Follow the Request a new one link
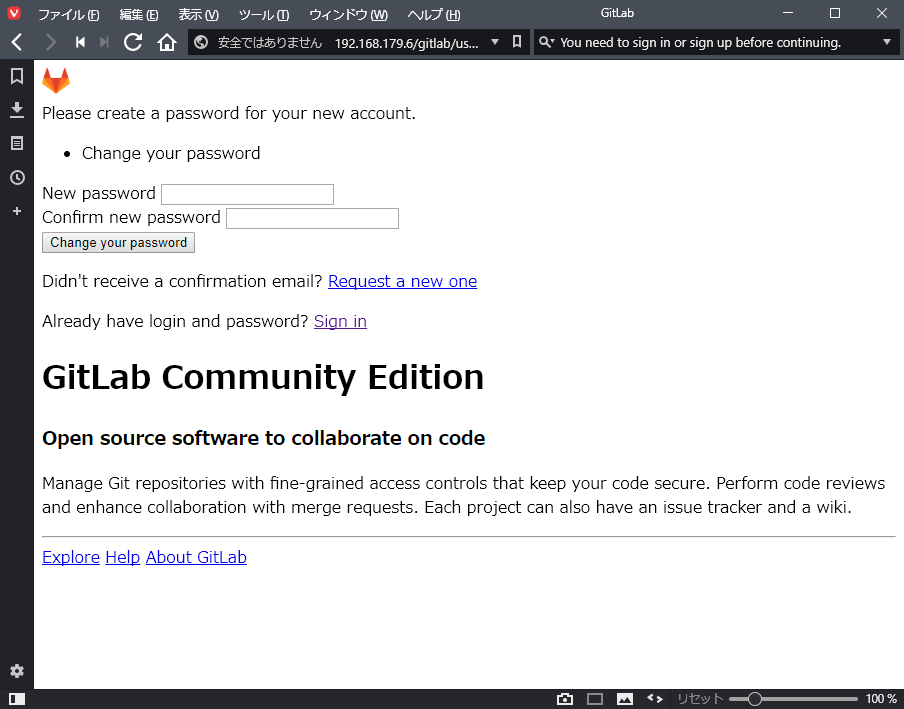The width and height of the screenshot is (904, 709). click(402, 281)
